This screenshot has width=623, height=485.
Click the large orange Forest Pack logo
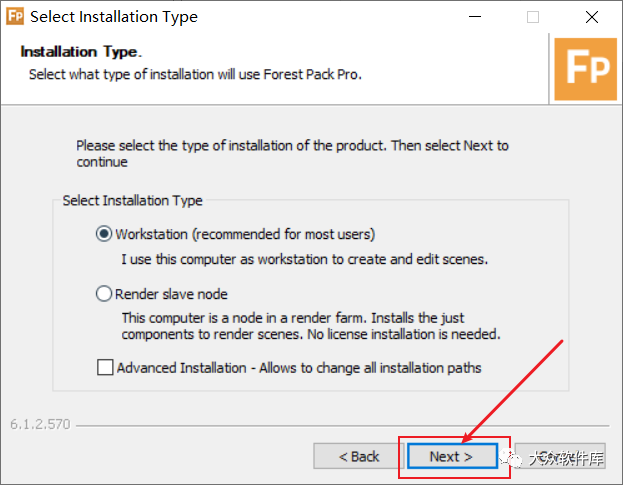585,69
